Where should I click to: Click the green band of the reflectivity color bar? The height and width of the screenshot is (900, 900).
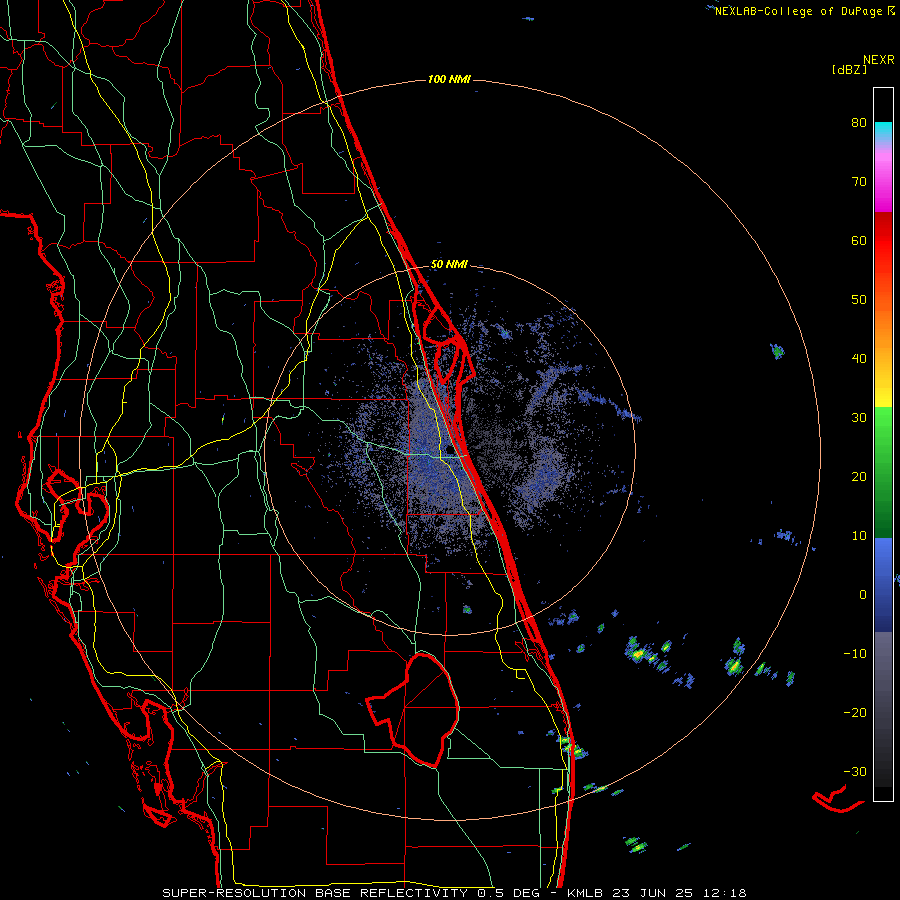(883, 472)
